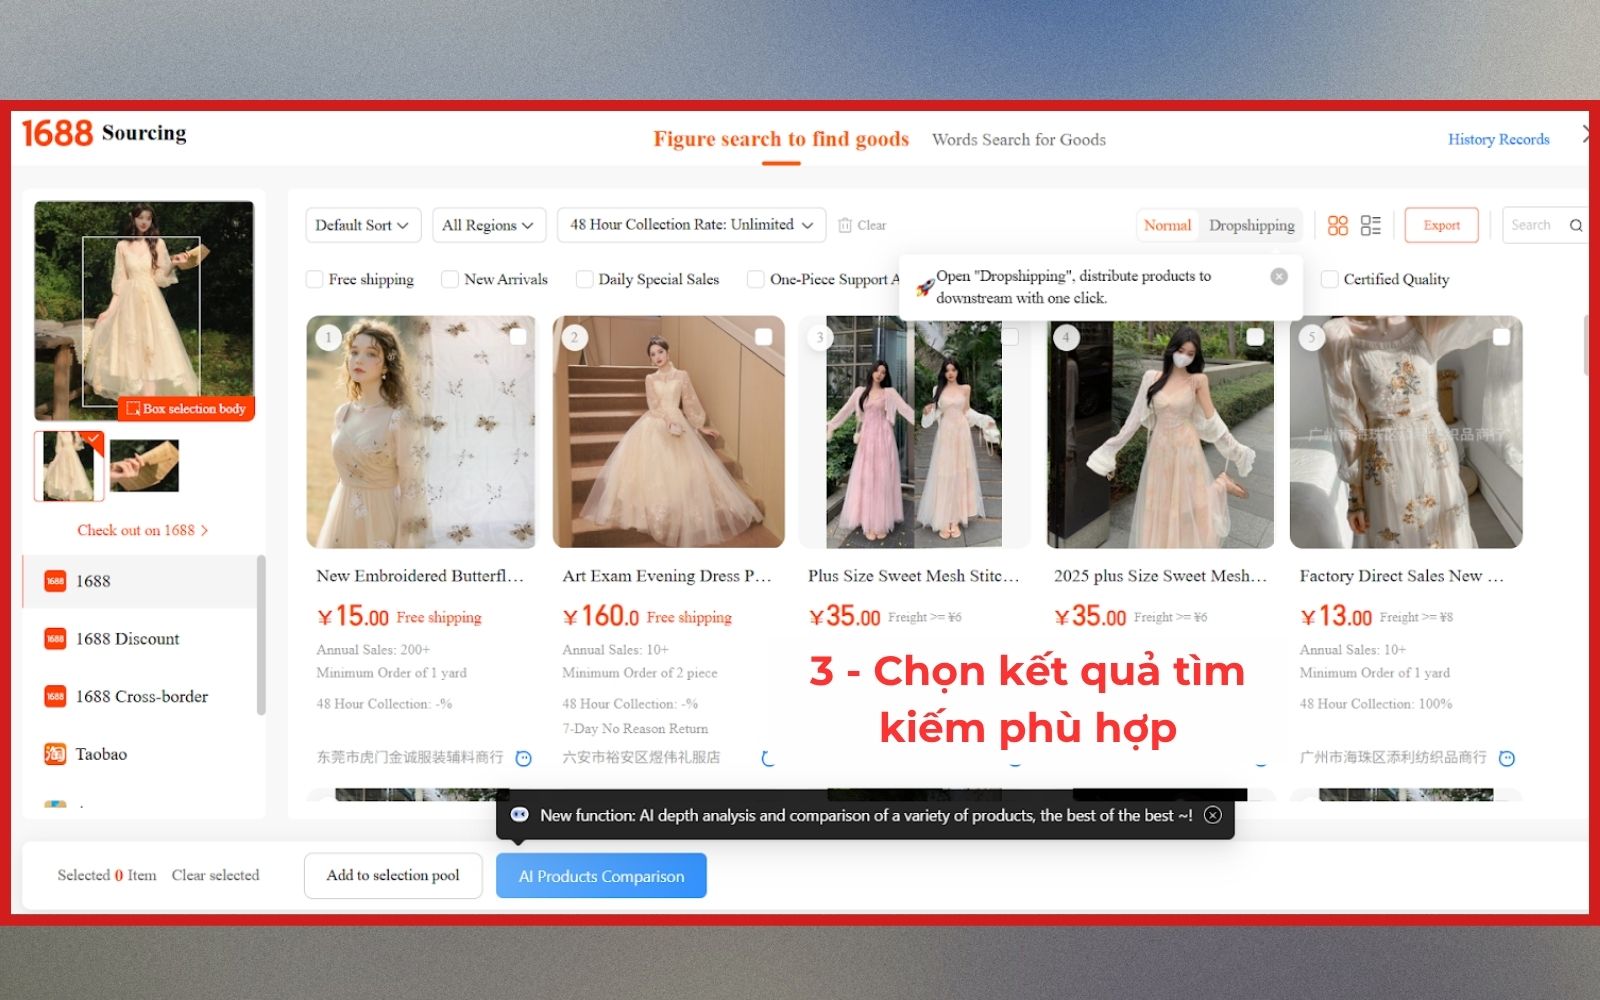
Task: Click the Taobao source icon
Action: [55, 753]
